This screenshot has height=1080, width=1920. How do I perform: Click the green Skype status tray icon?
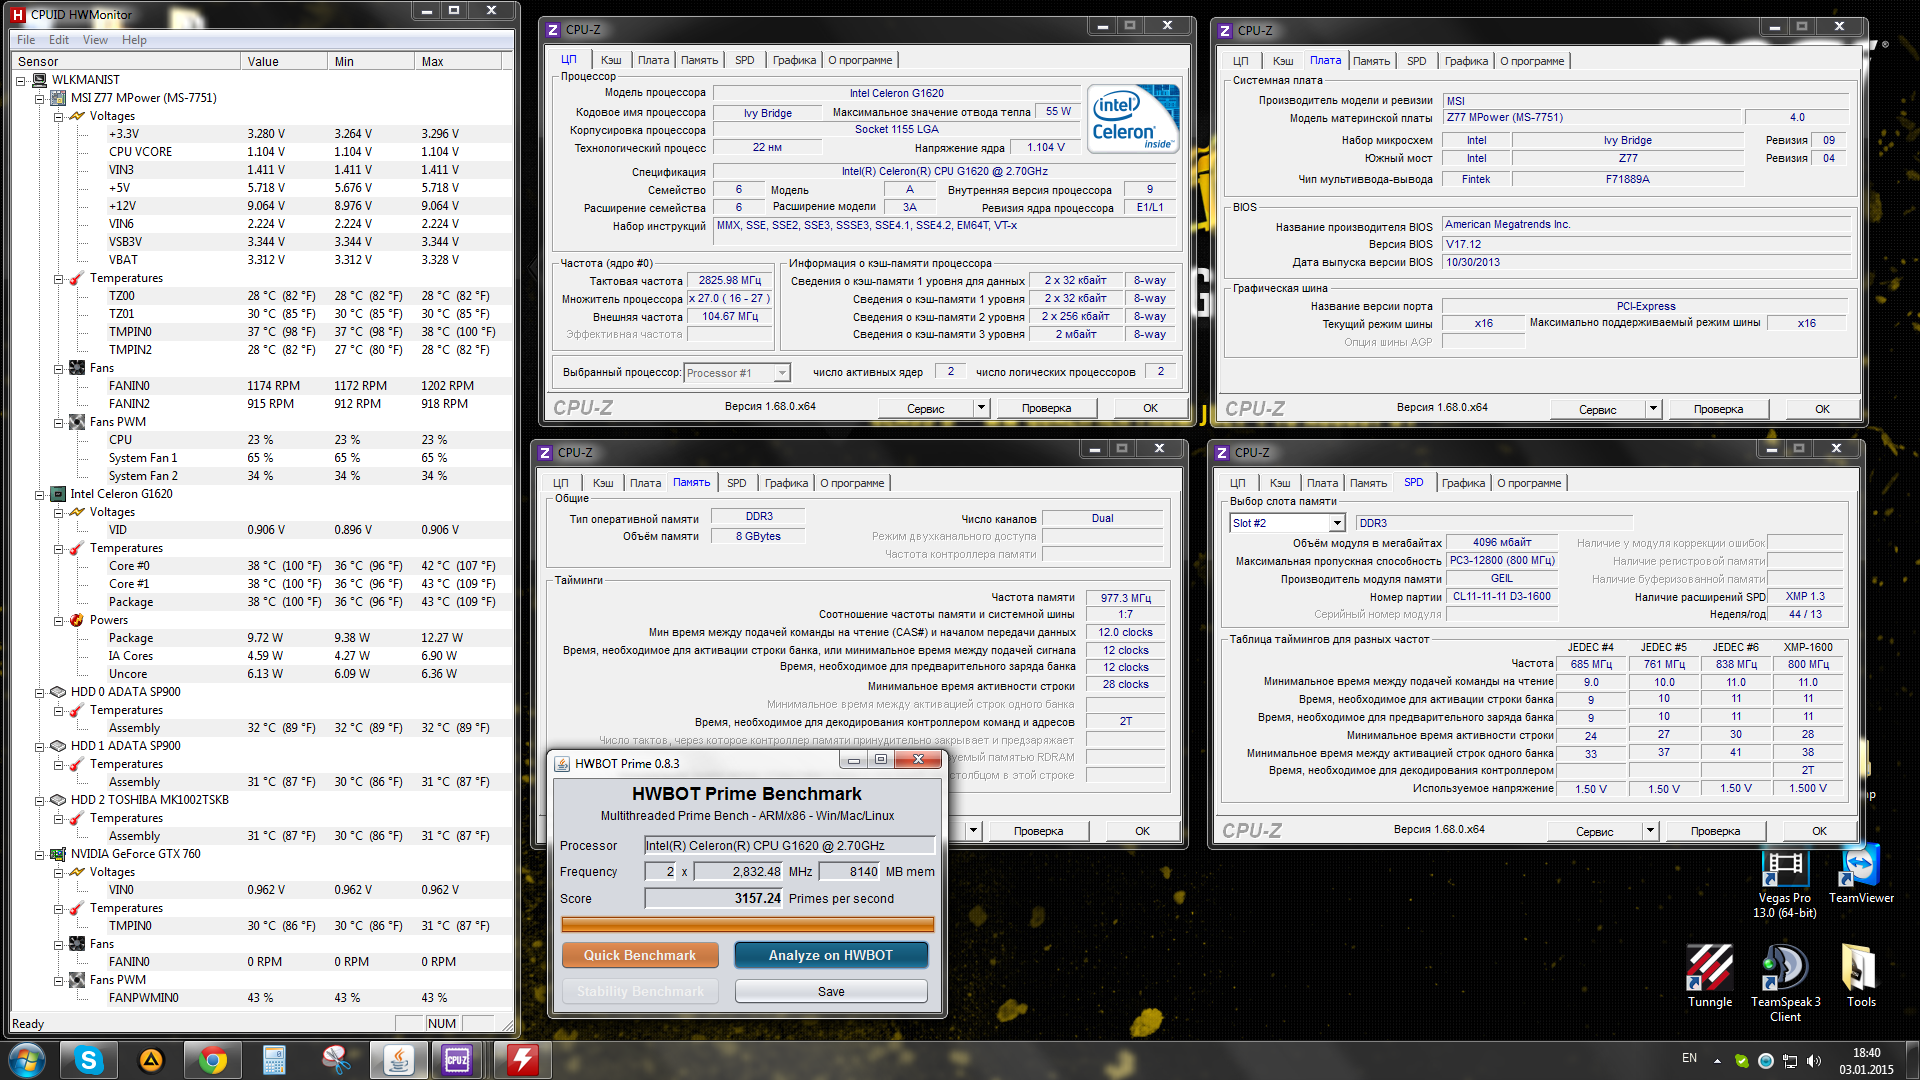click(x=1741, y=1060)
